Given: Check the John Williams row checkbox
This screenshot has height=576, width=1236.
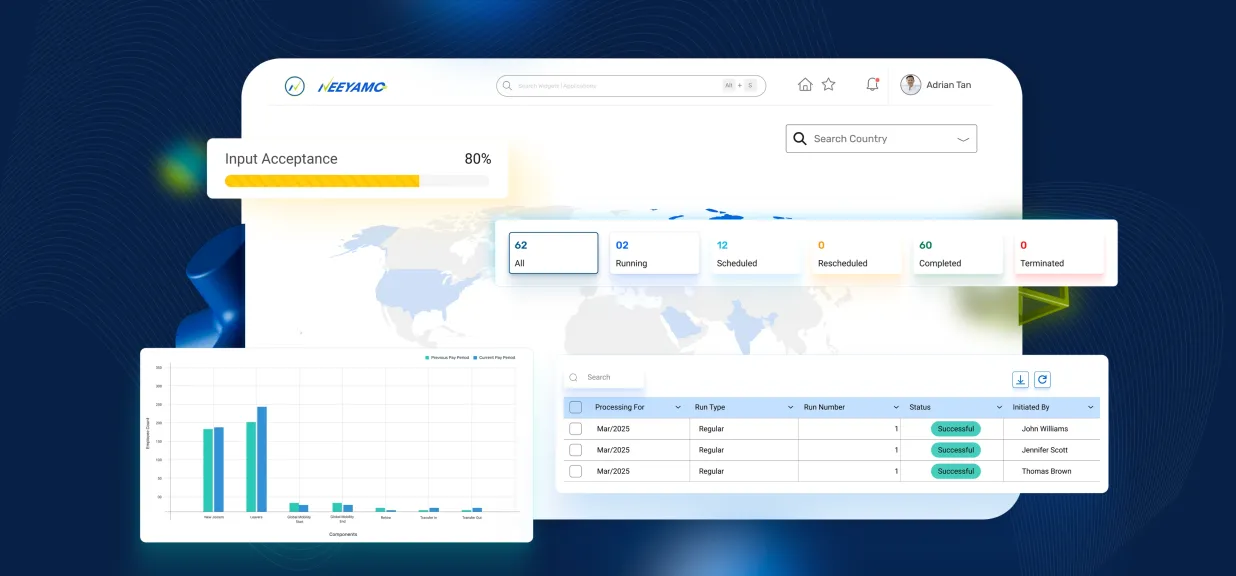Looking at the screenshot, I should (575, 429).
